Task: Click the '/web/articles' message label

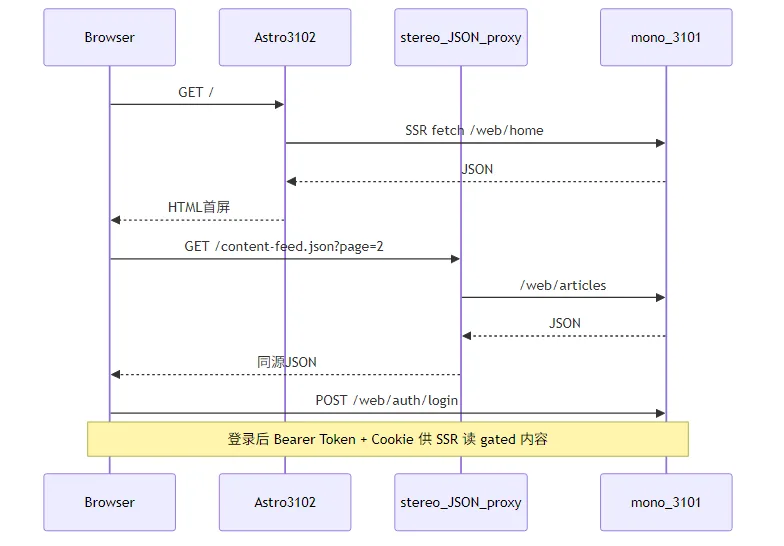Action: [563, 286]
